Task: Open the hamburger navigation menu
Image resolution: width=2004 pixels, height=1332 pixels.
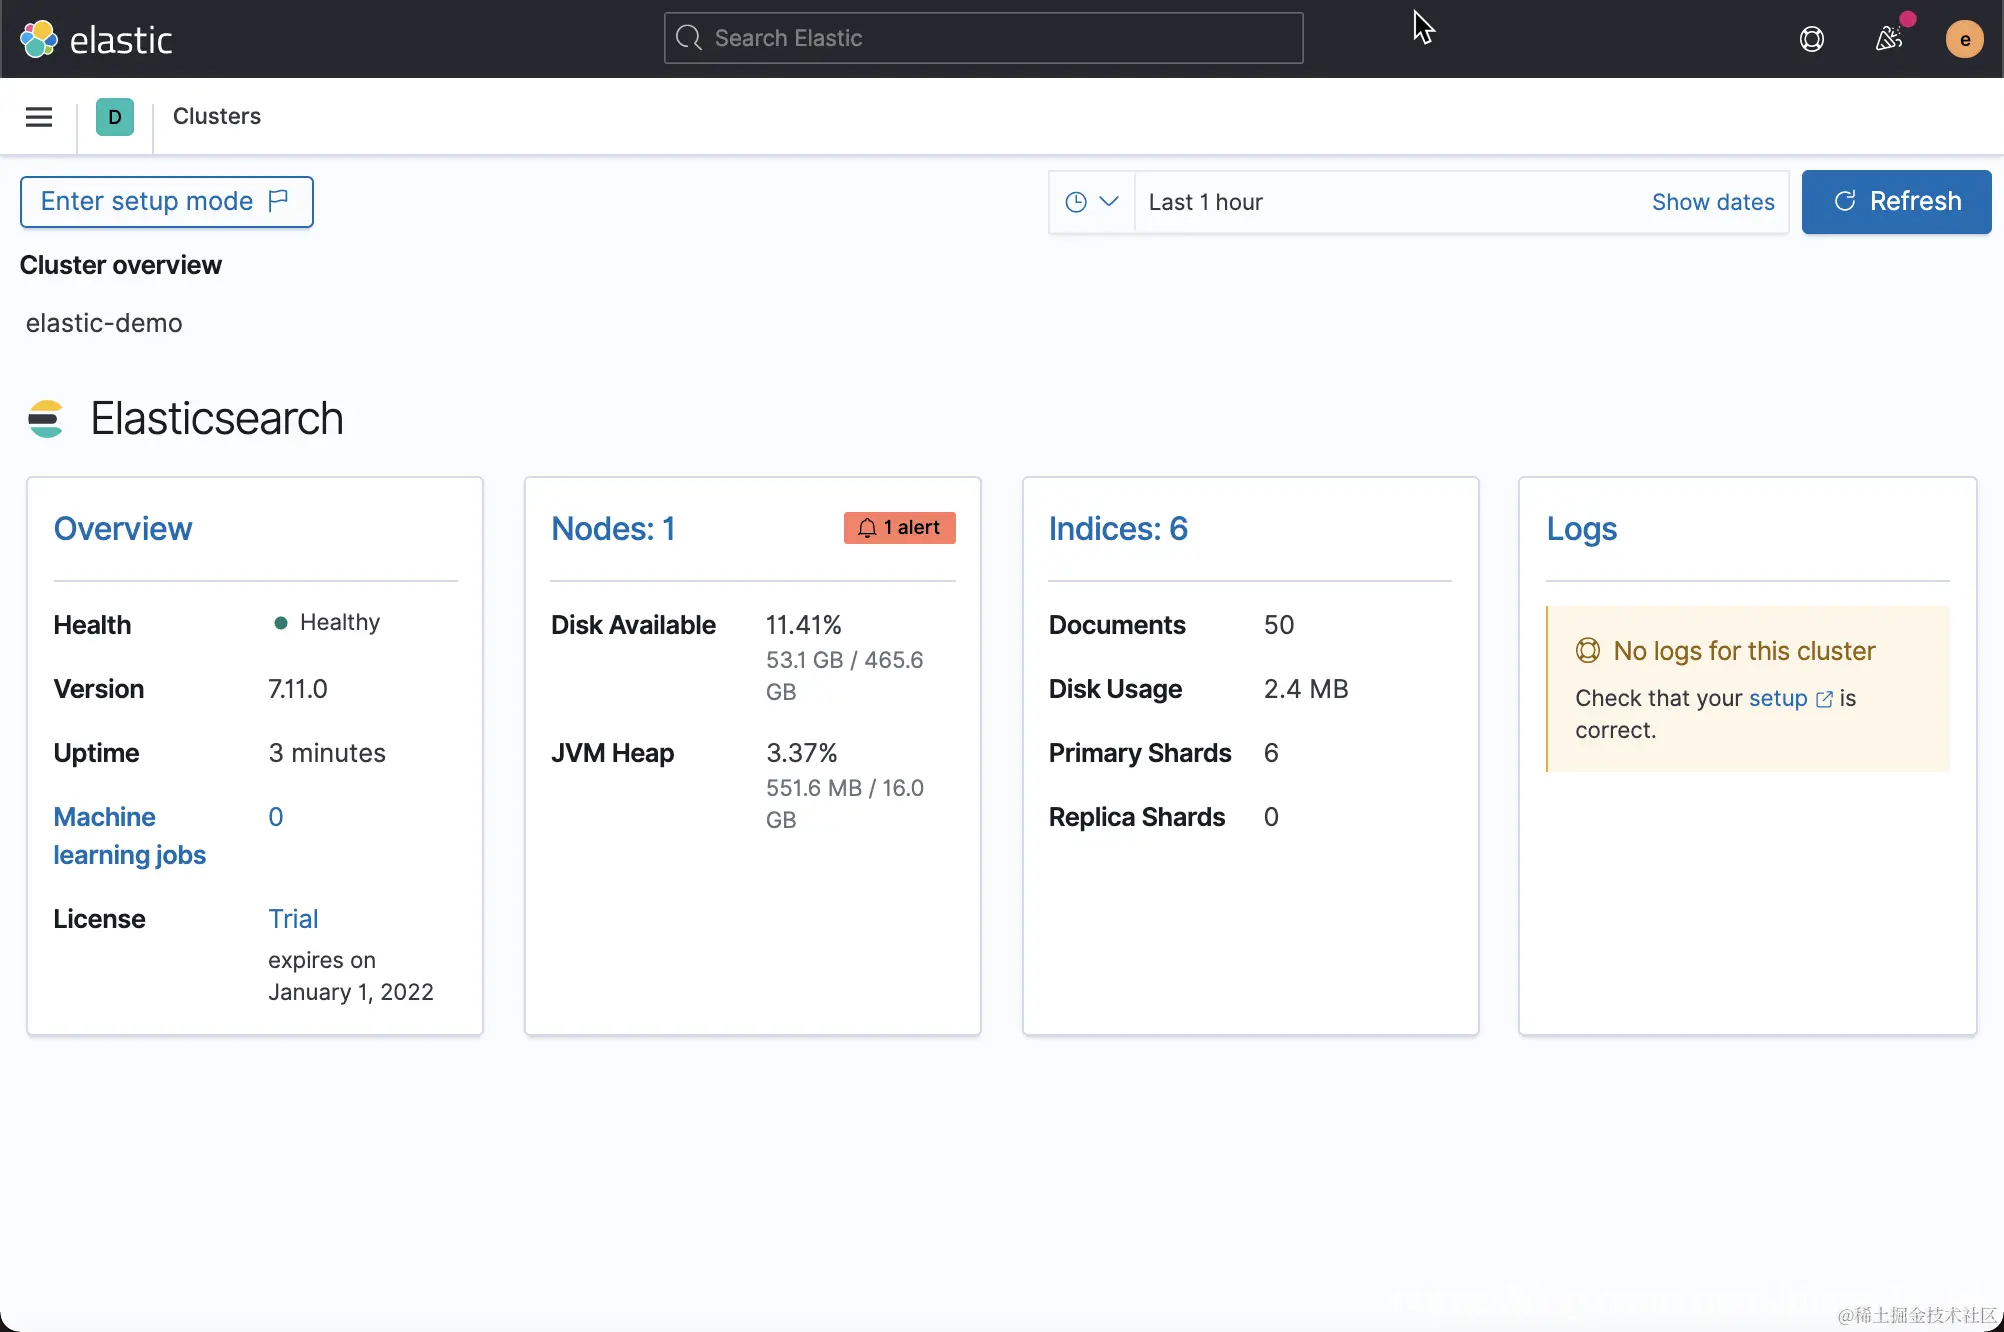Action: pos(39,117)
